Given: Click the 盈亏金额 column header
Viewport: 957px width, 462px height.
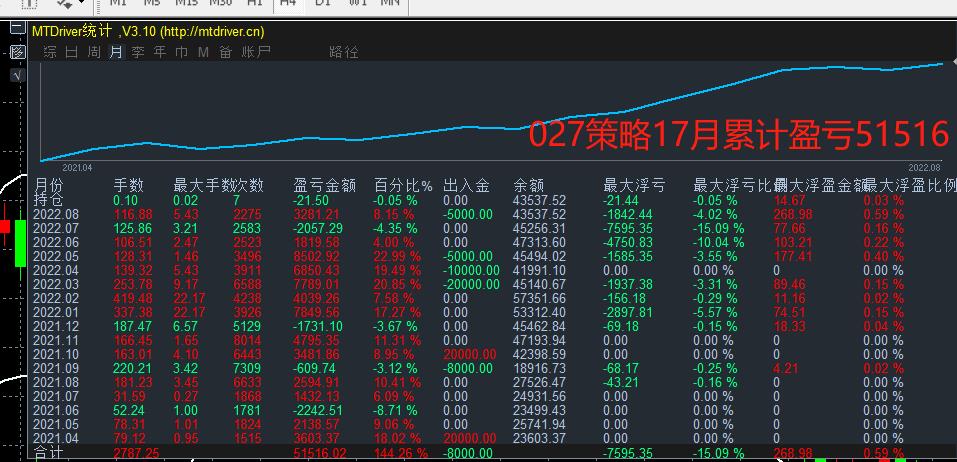Looking at the screenshot, I should pos(325,185).
